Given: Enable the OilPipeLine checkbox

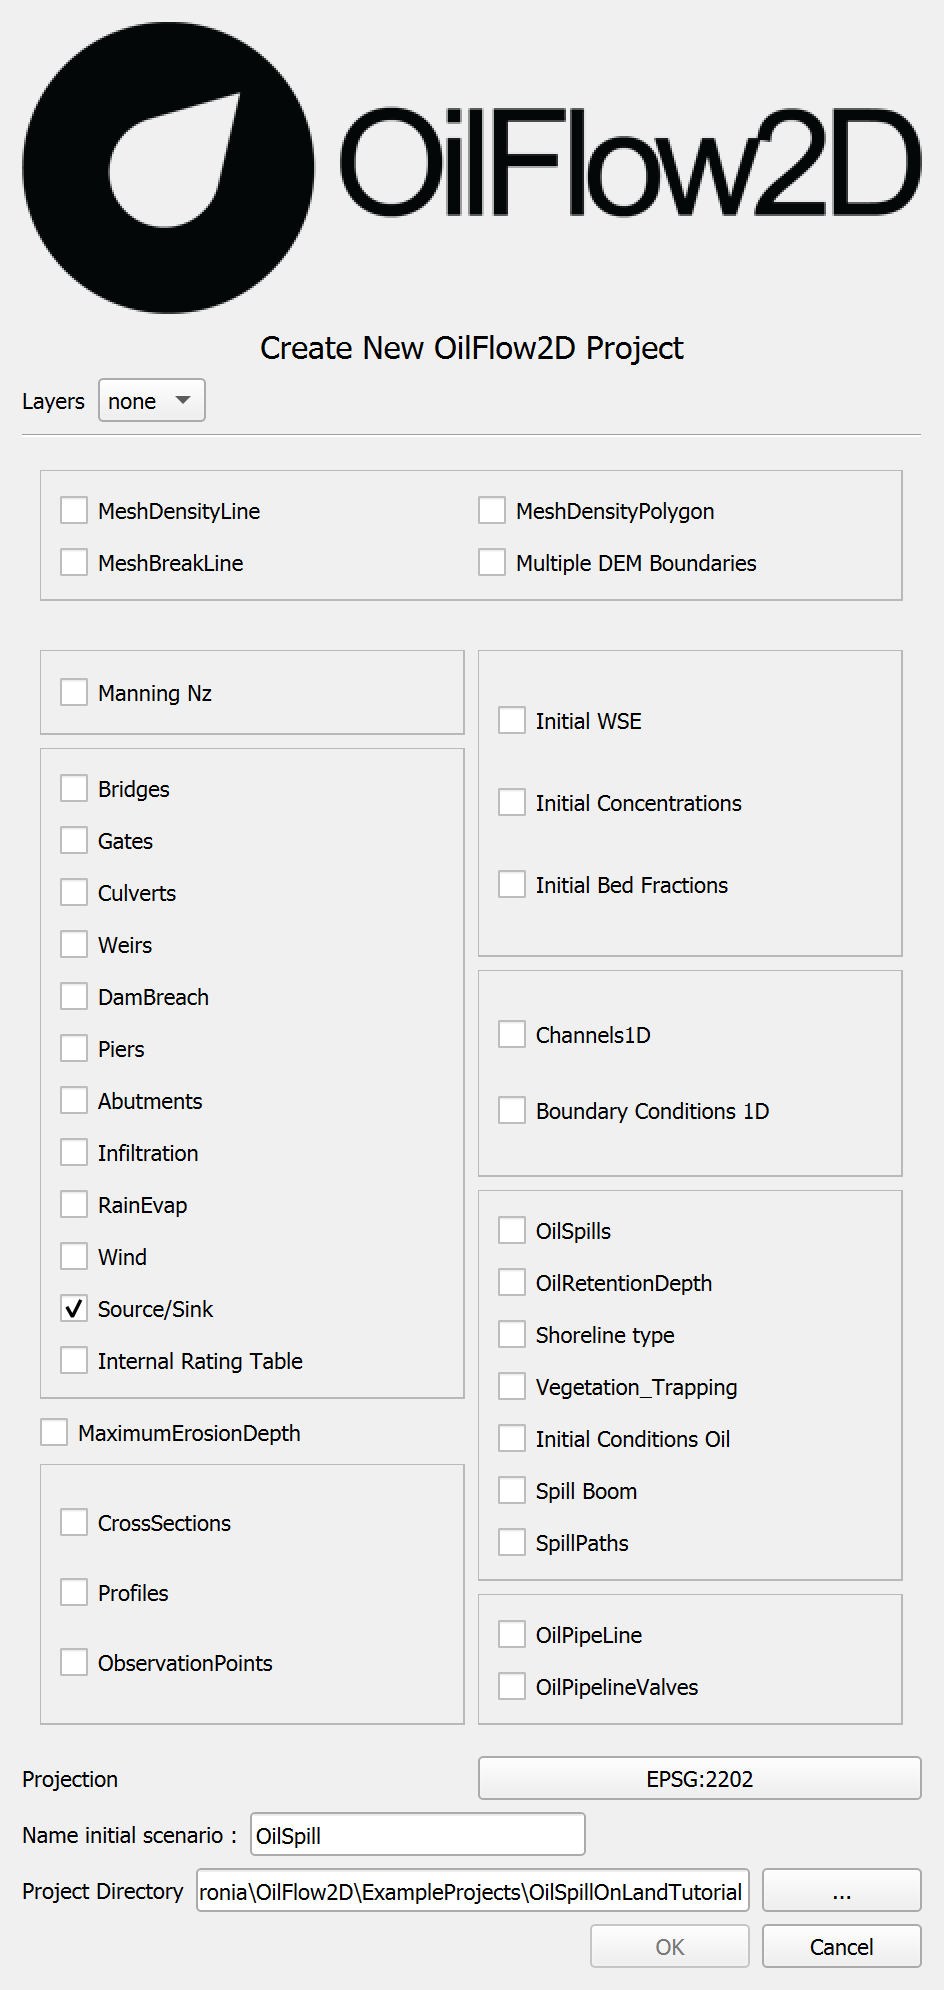Looking at the screenshot, I should [512, 1634].
